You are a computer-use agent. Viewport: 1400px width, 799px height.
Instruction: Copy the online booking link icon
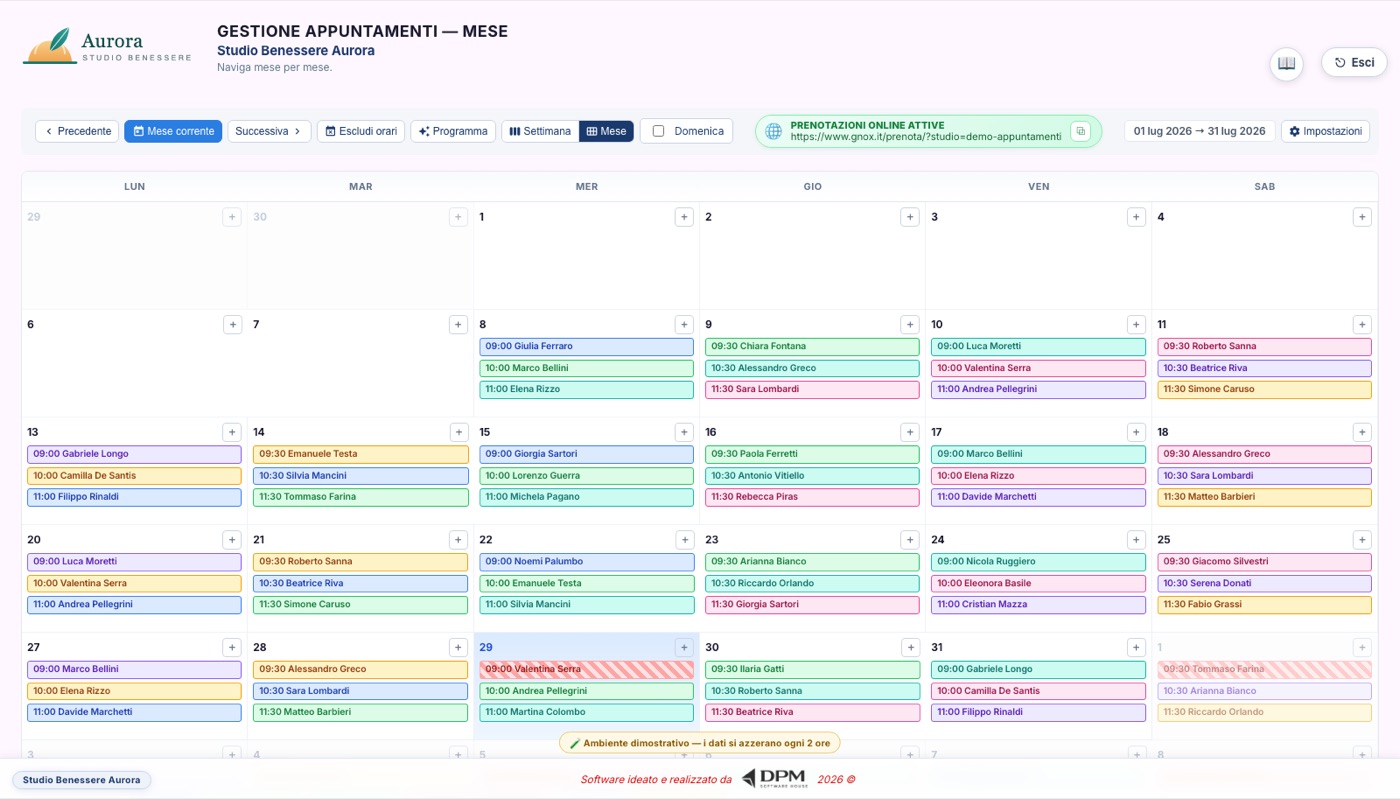tap(1080, 131)
